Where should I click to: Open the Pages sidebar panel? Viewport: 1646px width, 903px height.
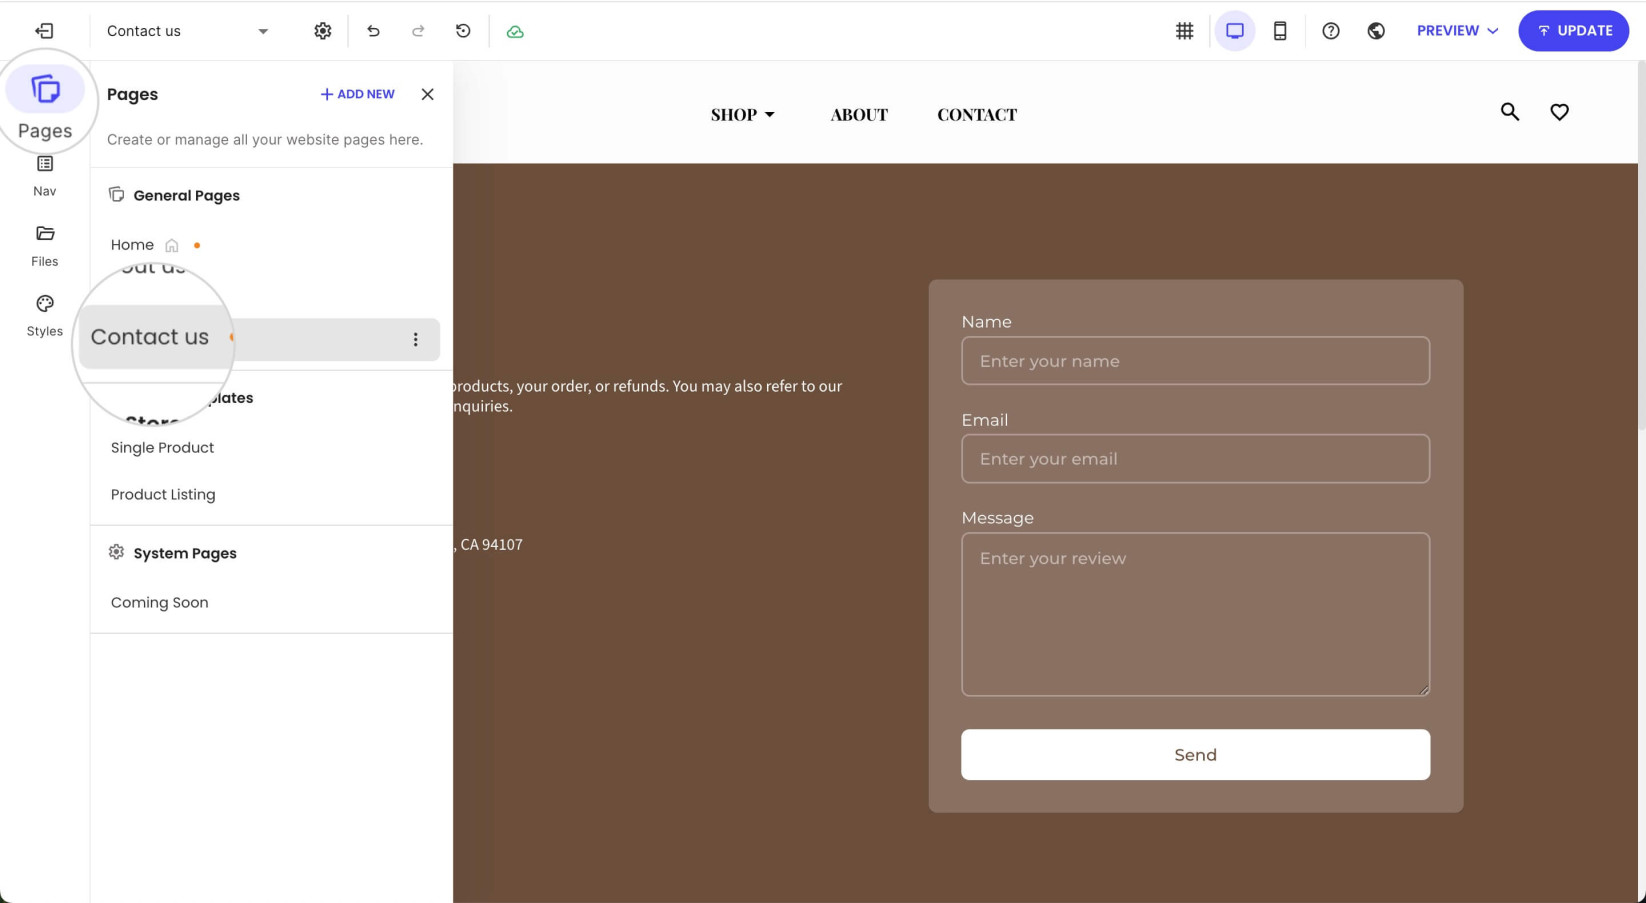pyautogui.click(x=45, y=104)
